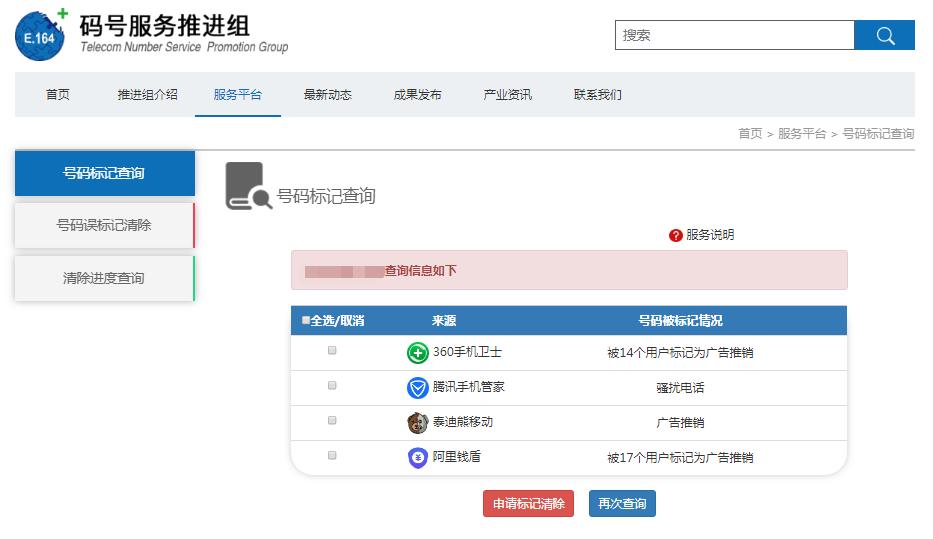This screenshot has width=933, height=539.
Task: Click the 来源 column header
Action: click(x=444, y=321)
